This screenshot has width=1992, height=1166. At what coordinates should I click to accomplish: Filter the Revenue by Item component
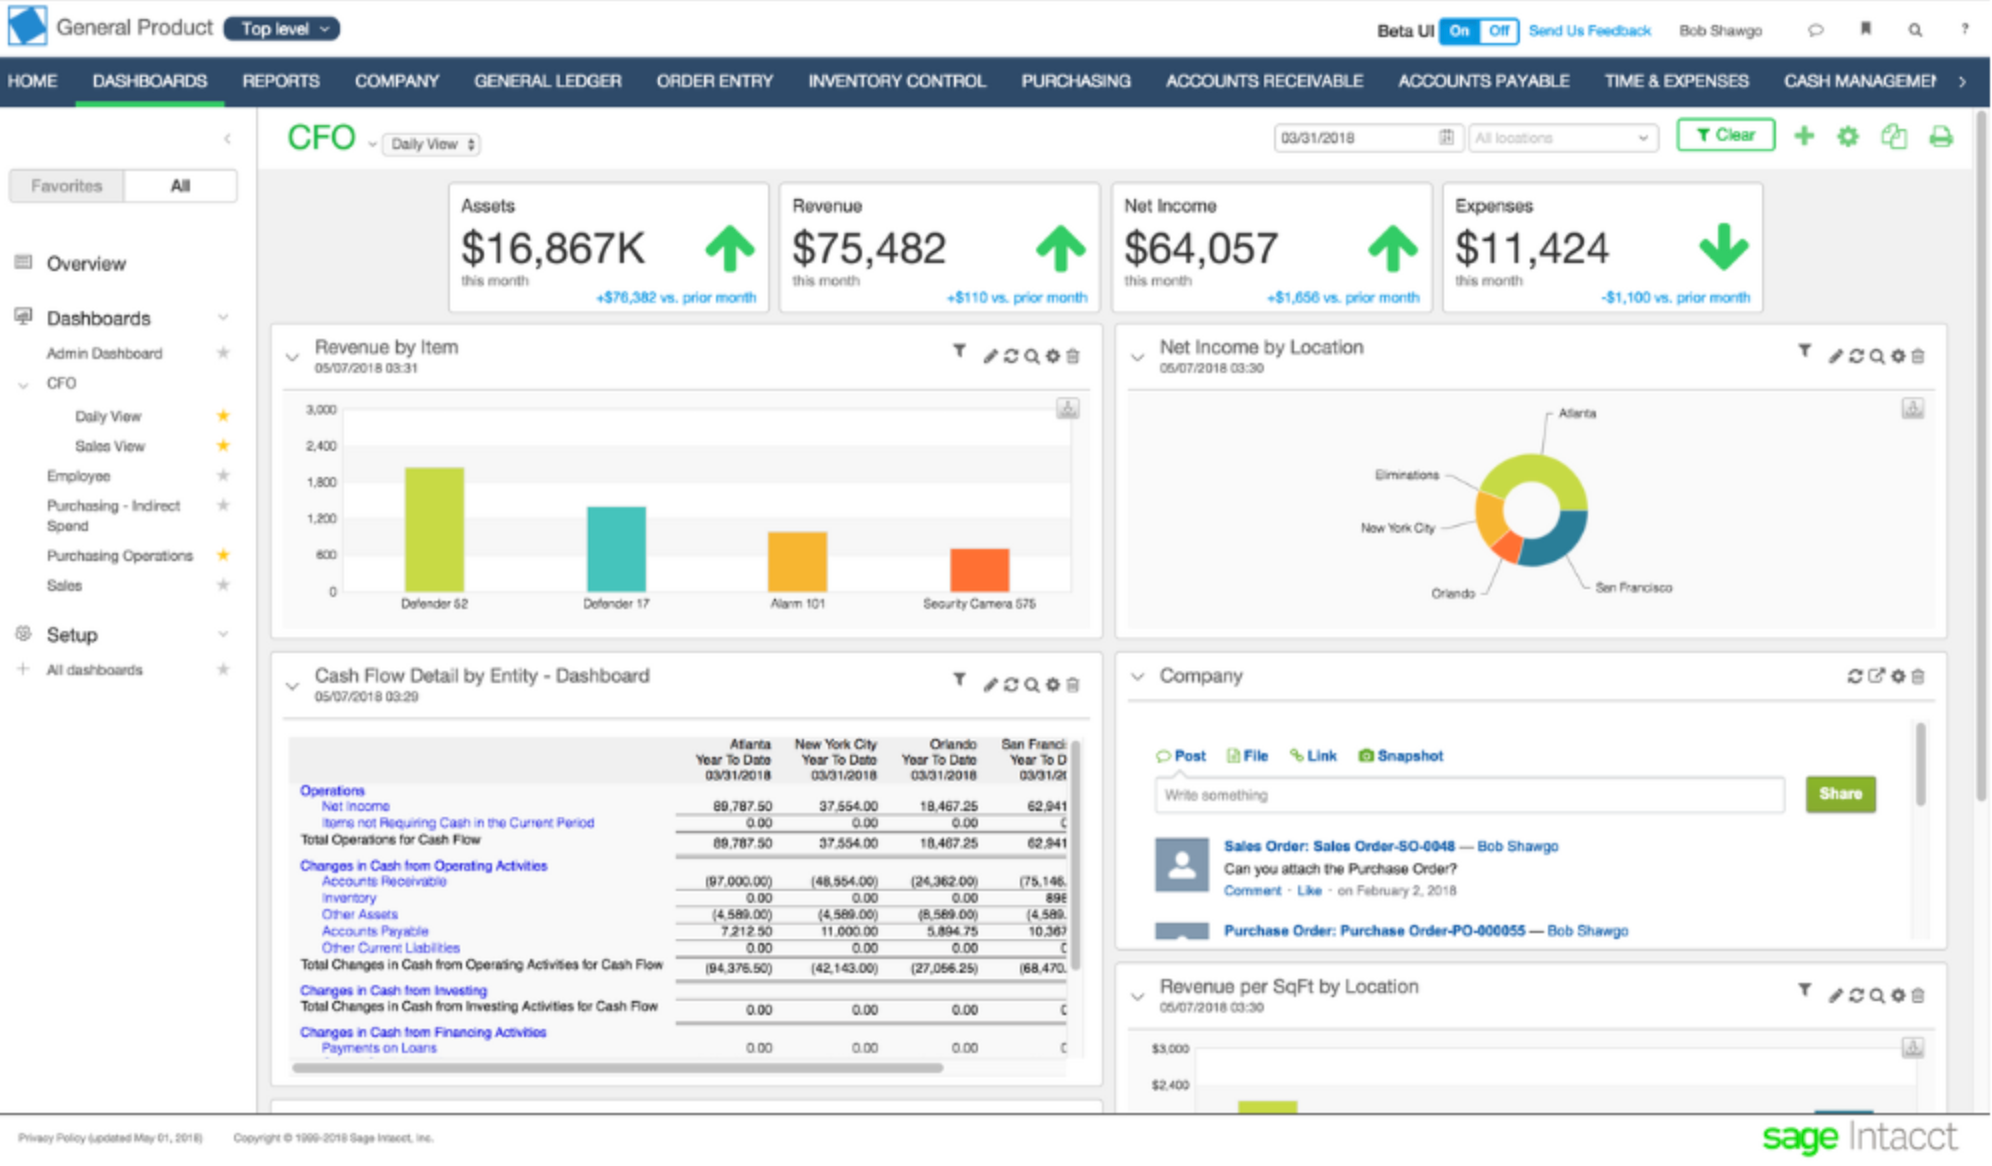[x=959, y=351]
